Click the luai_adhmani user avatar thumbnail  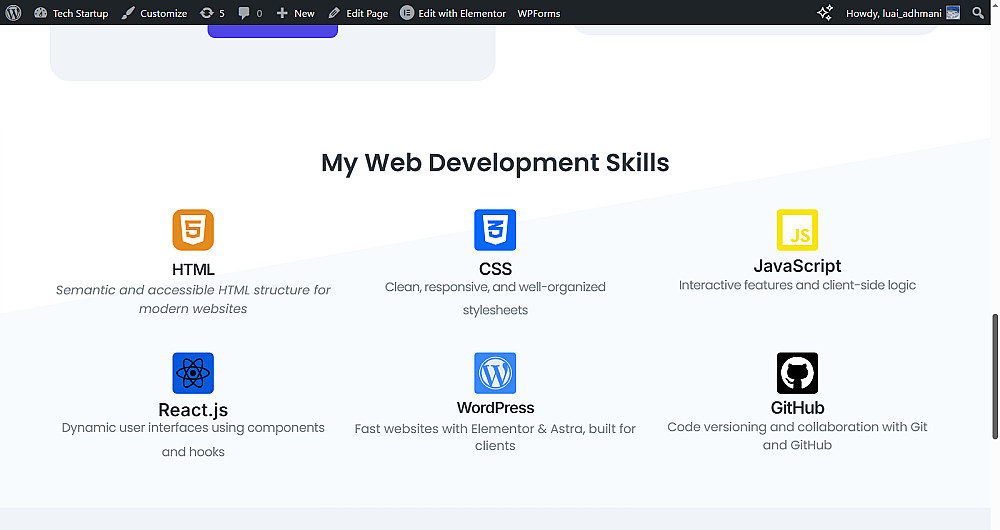click(953, 13)
